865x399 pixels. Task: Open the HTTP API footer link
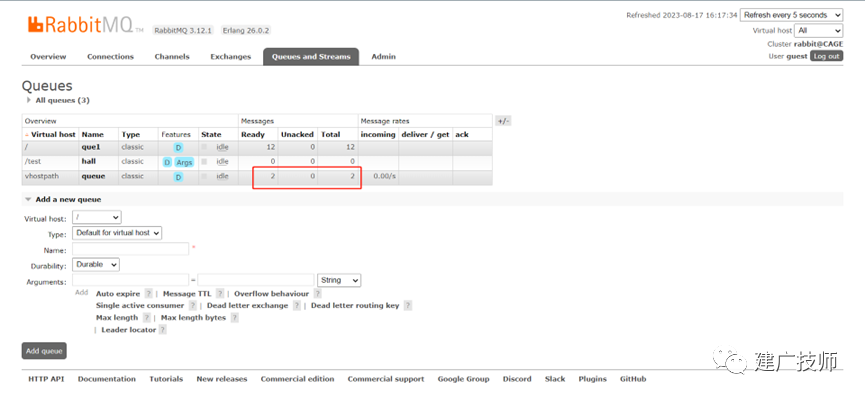click(x=46, y=379)
